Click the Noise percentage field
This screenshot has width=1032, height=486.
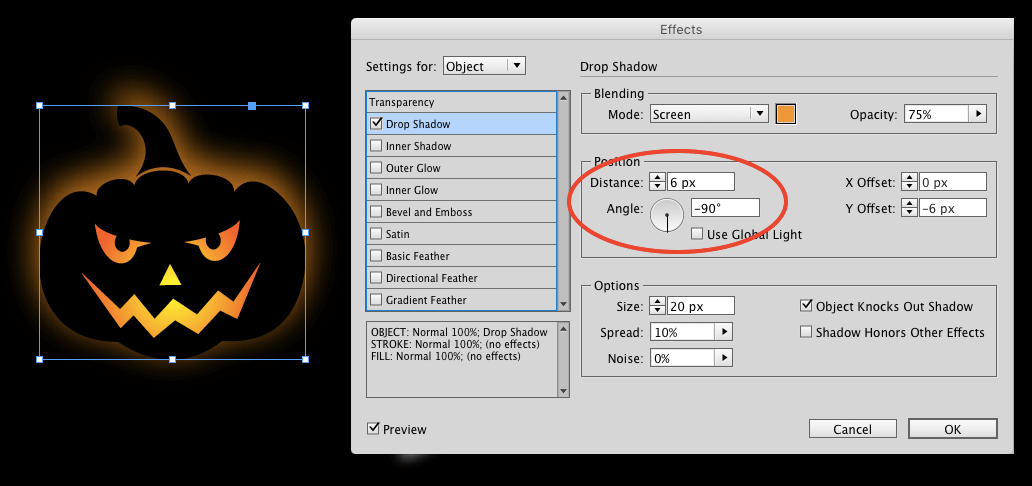click(x=683, y=358)
